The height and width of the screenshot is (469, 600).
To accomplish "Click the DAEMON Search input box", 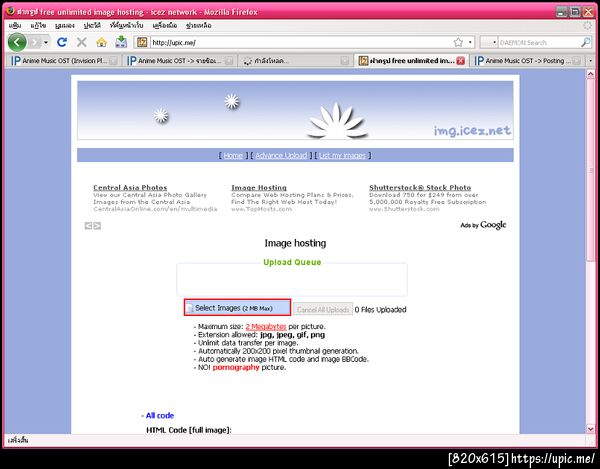I will [539, 42].
